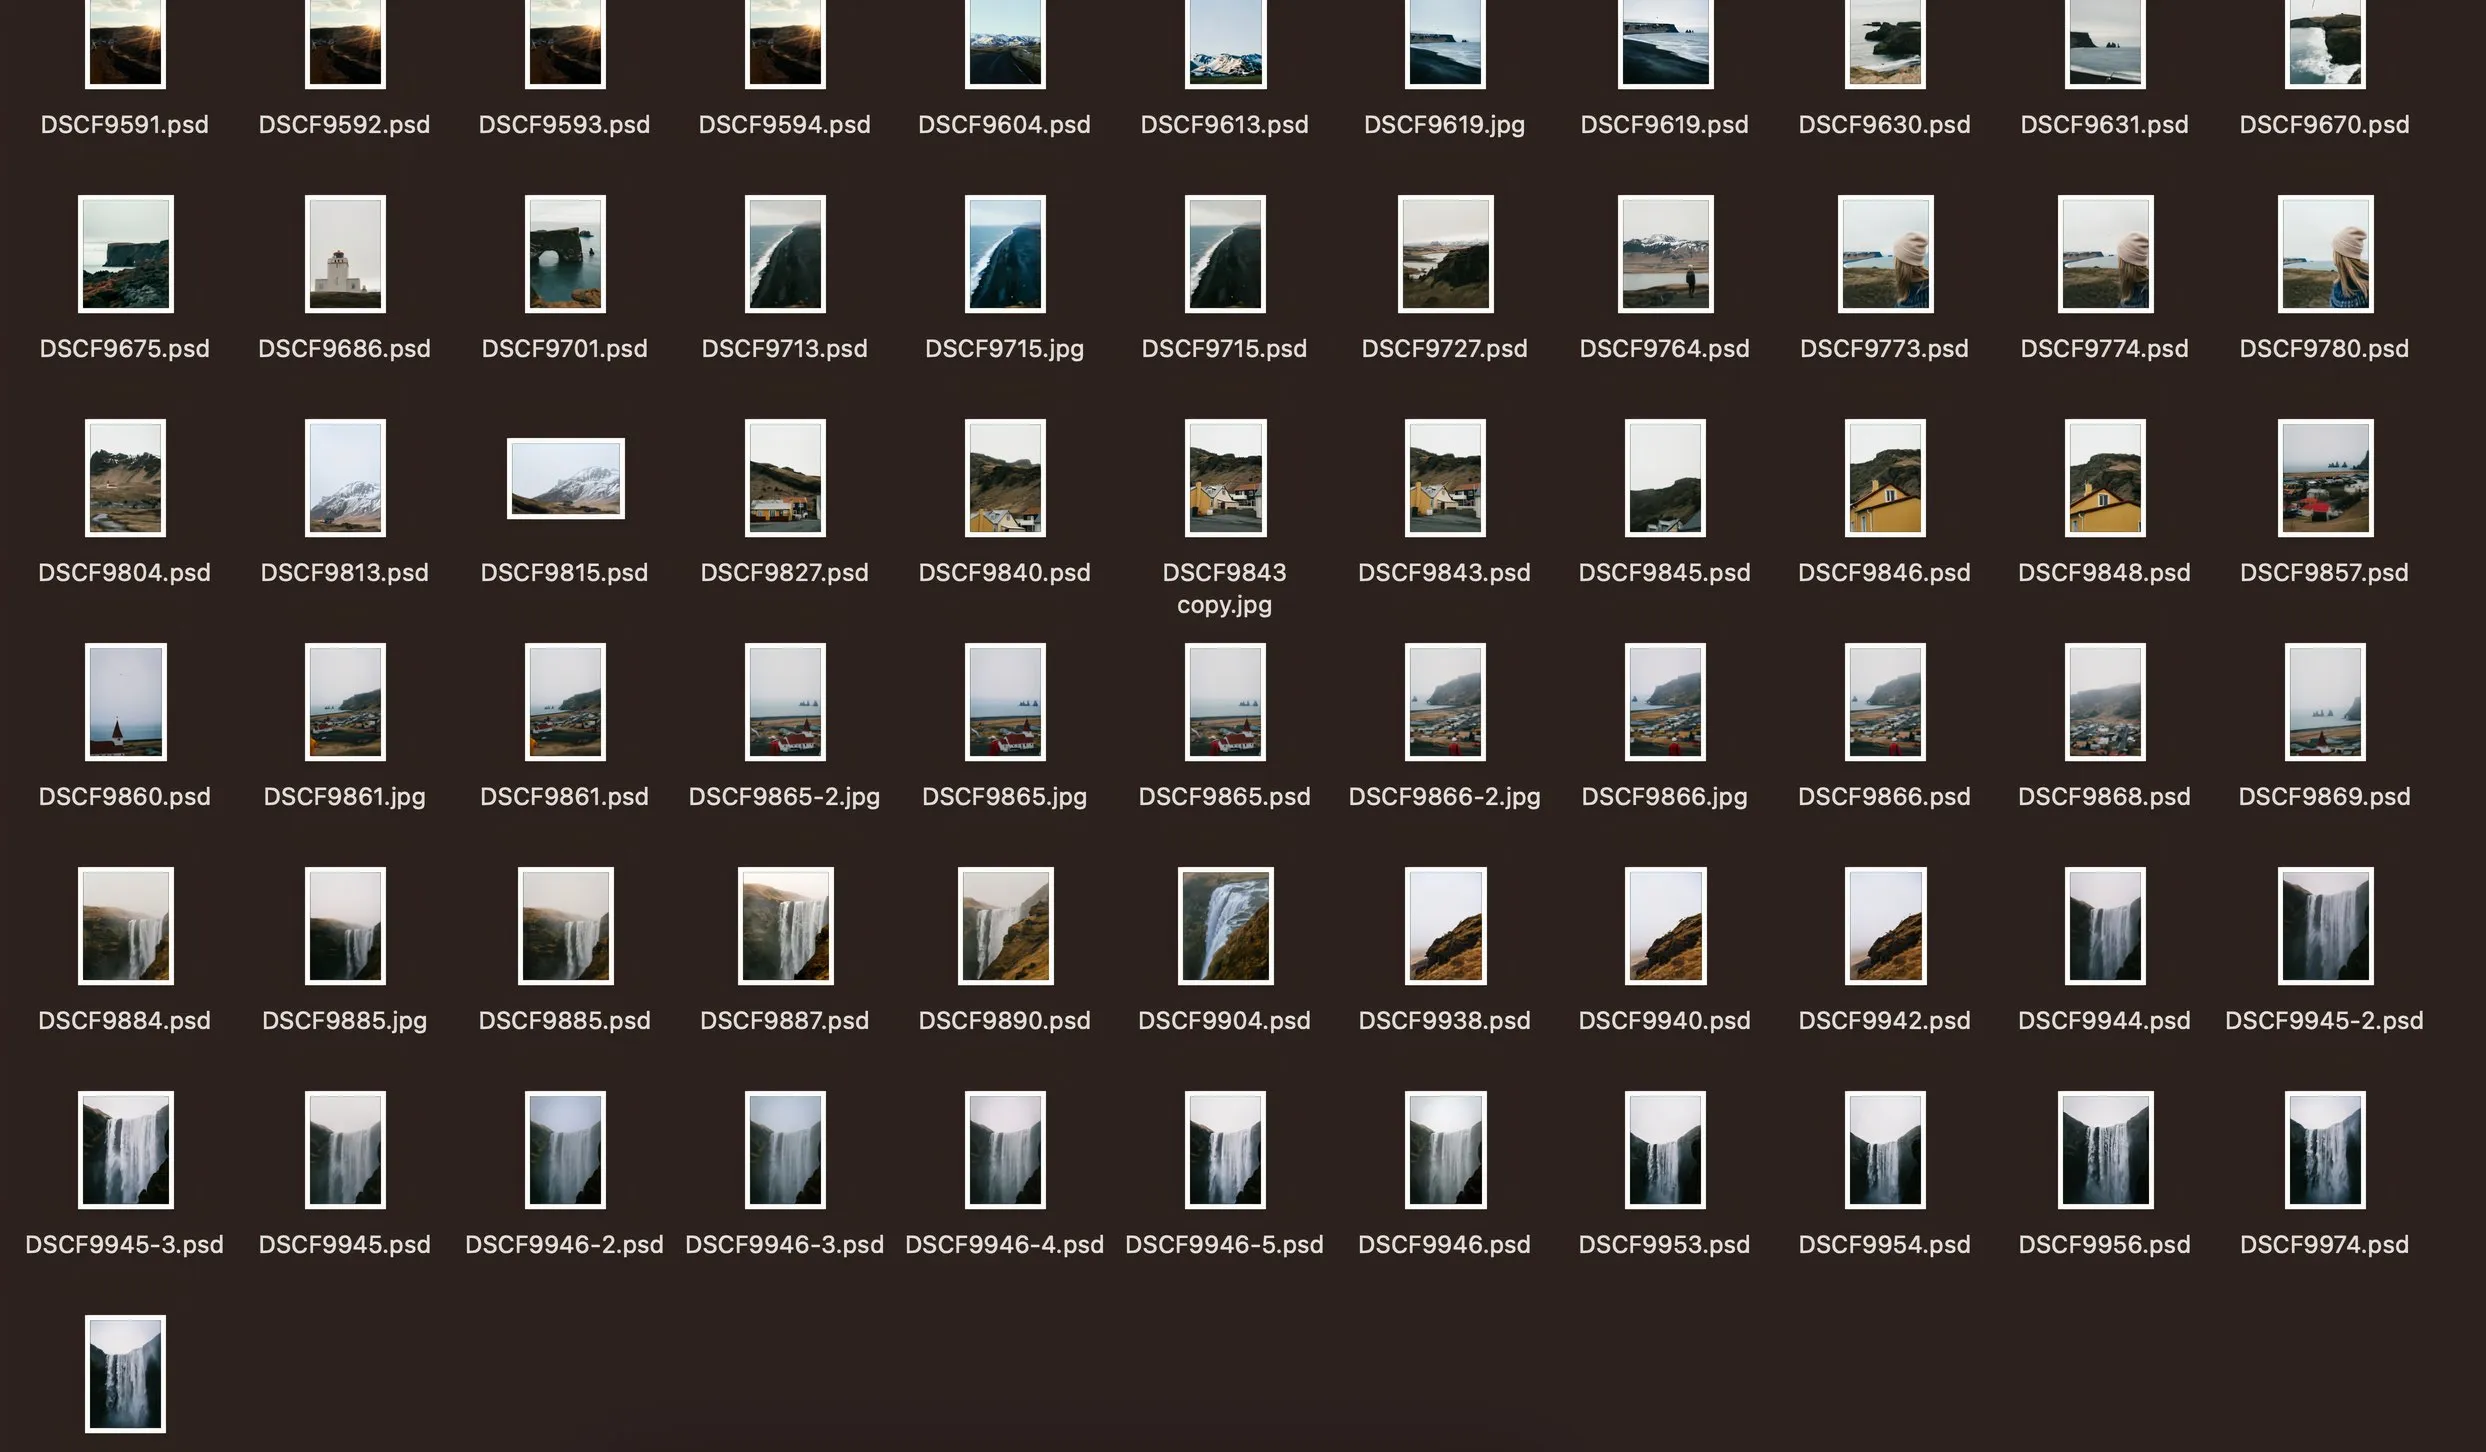Viewport: 2486px width, 1452px height.
Task: Select the DSCF9780.psd portrait thumbnail
Action: click(2325, 255)
